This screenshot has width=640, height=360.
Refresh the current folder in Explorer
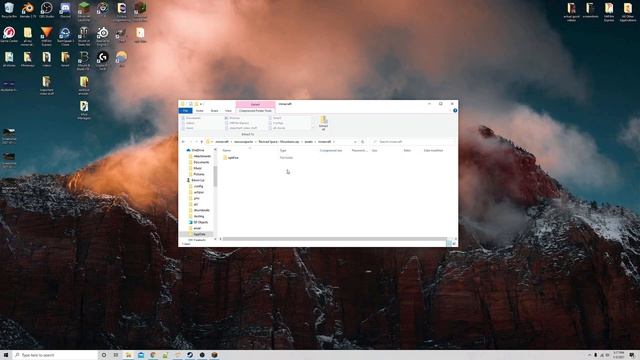tap(362, 142)
